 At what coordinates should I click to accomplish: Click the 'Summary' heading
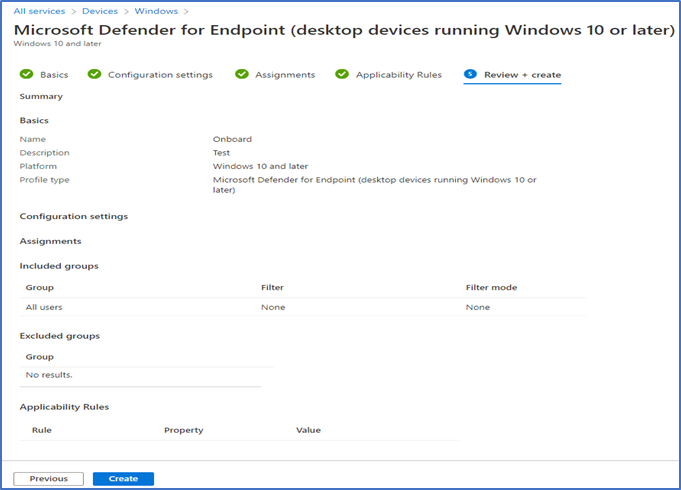41,96
